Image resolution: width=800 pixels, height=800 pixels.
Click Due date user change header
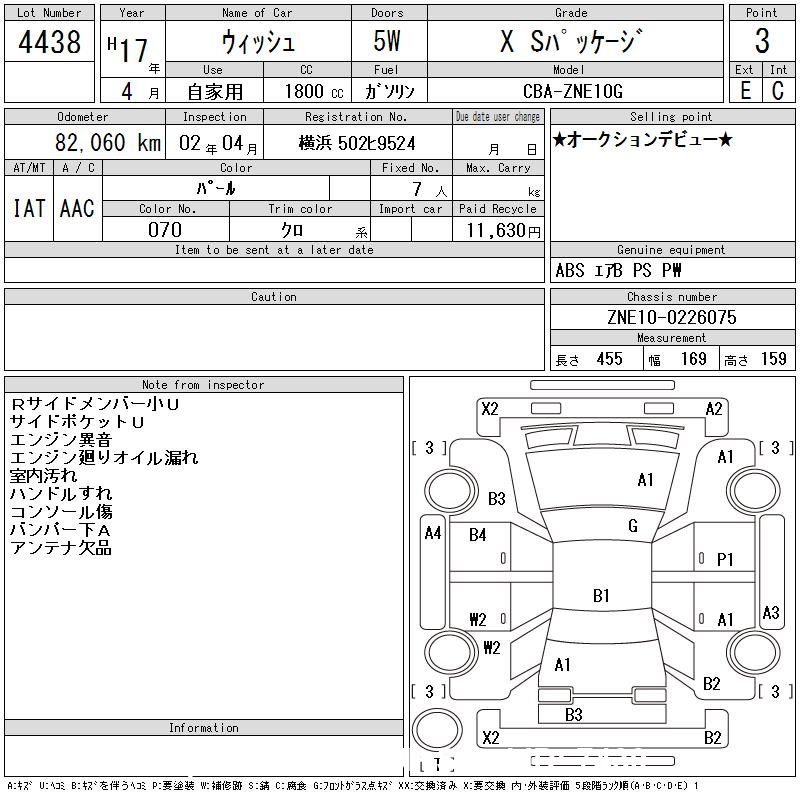click(x=498, y=116)
